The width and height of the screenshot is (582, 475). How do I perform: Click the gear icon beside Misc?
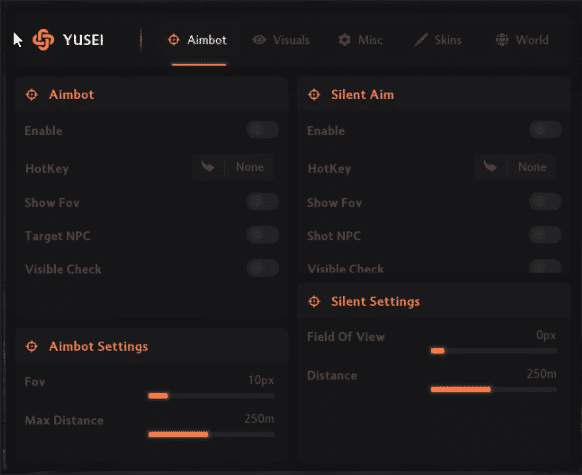[x=345, y=40]
